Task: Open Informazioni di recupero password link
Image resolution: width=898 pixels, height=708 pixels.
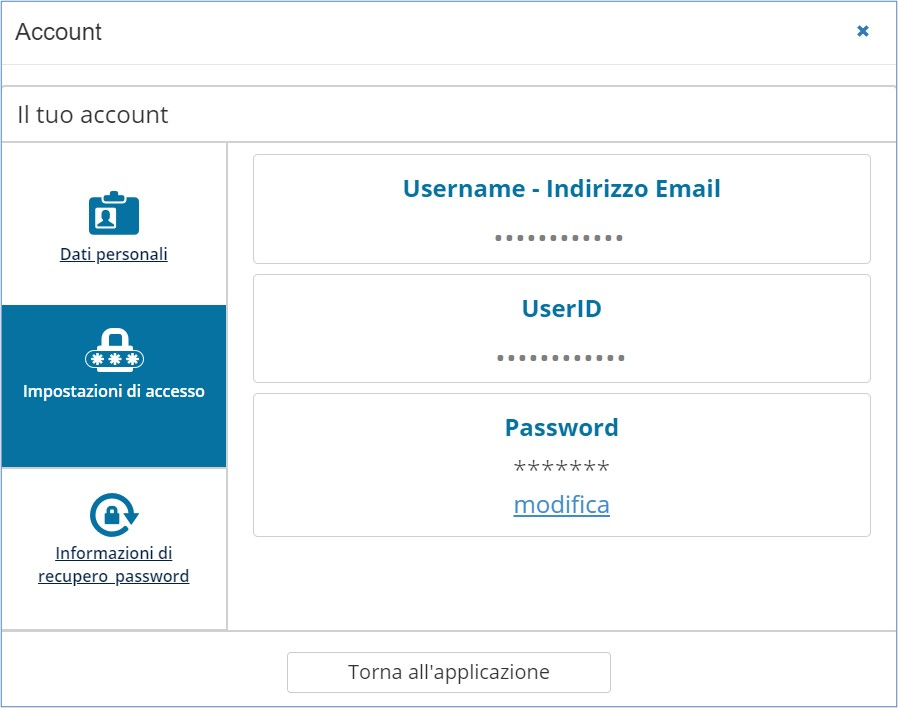Action: [113, 565]
